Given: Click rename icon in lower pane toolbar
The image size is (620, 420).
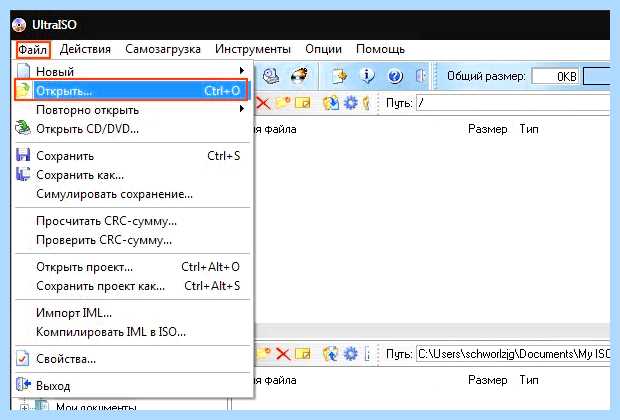Looking at the screenshot, I should point(303,354).
